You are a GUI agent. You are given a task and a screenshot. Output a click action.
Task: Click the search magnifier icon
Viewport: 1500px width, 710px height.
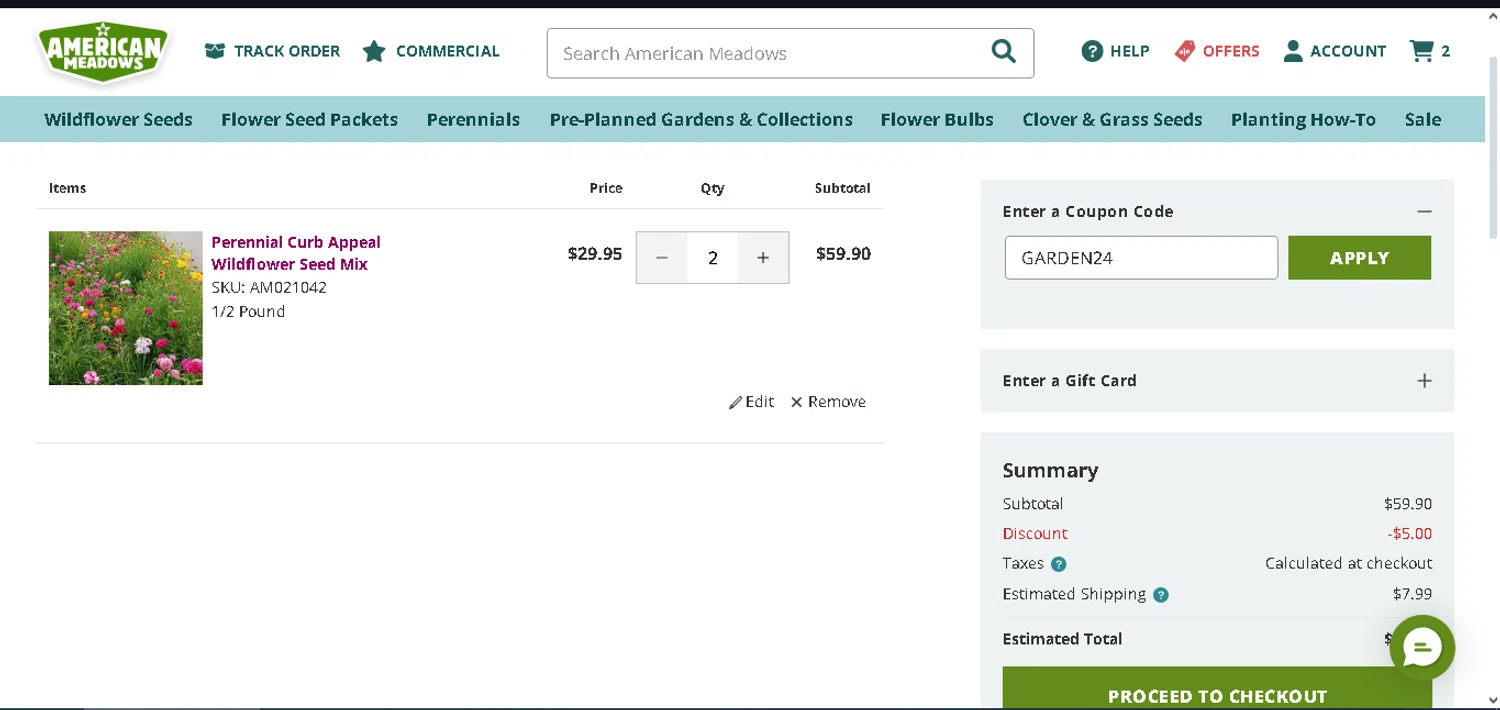(1003, 52)
